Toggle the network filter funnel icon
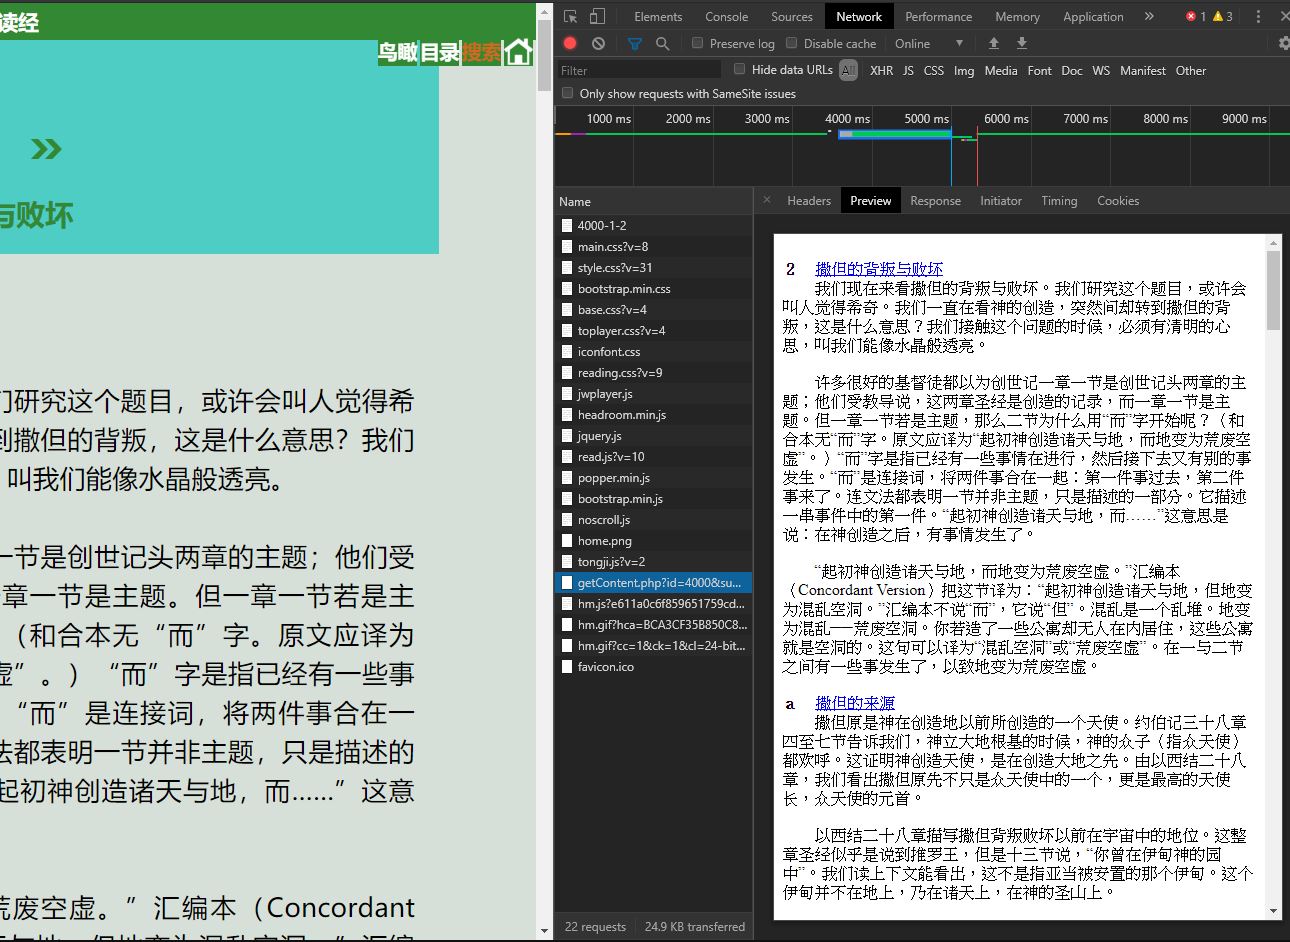1290x942 pixels. point(634,44)
